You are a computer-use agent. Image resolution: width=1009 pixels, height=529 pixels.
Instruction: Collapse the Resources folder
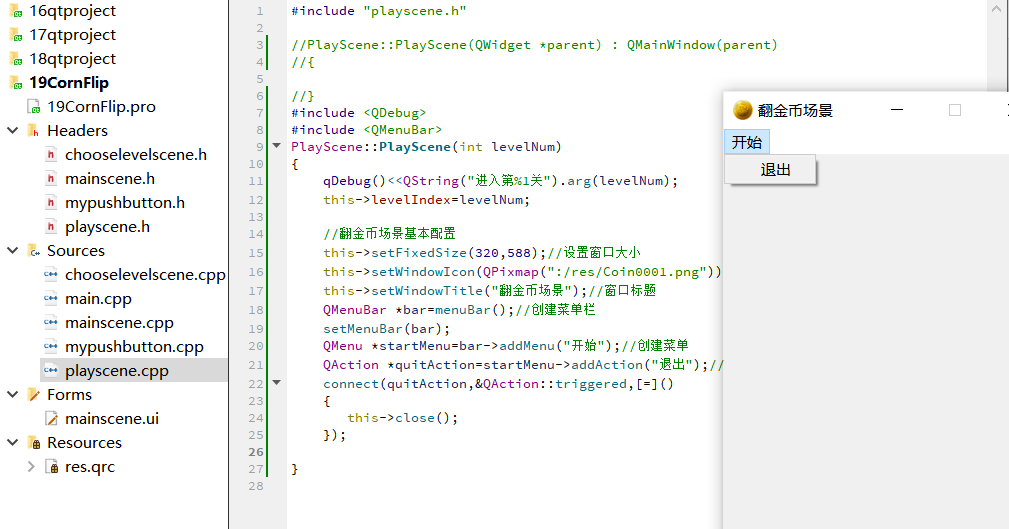pyautogui.click(x=12, y=443)
